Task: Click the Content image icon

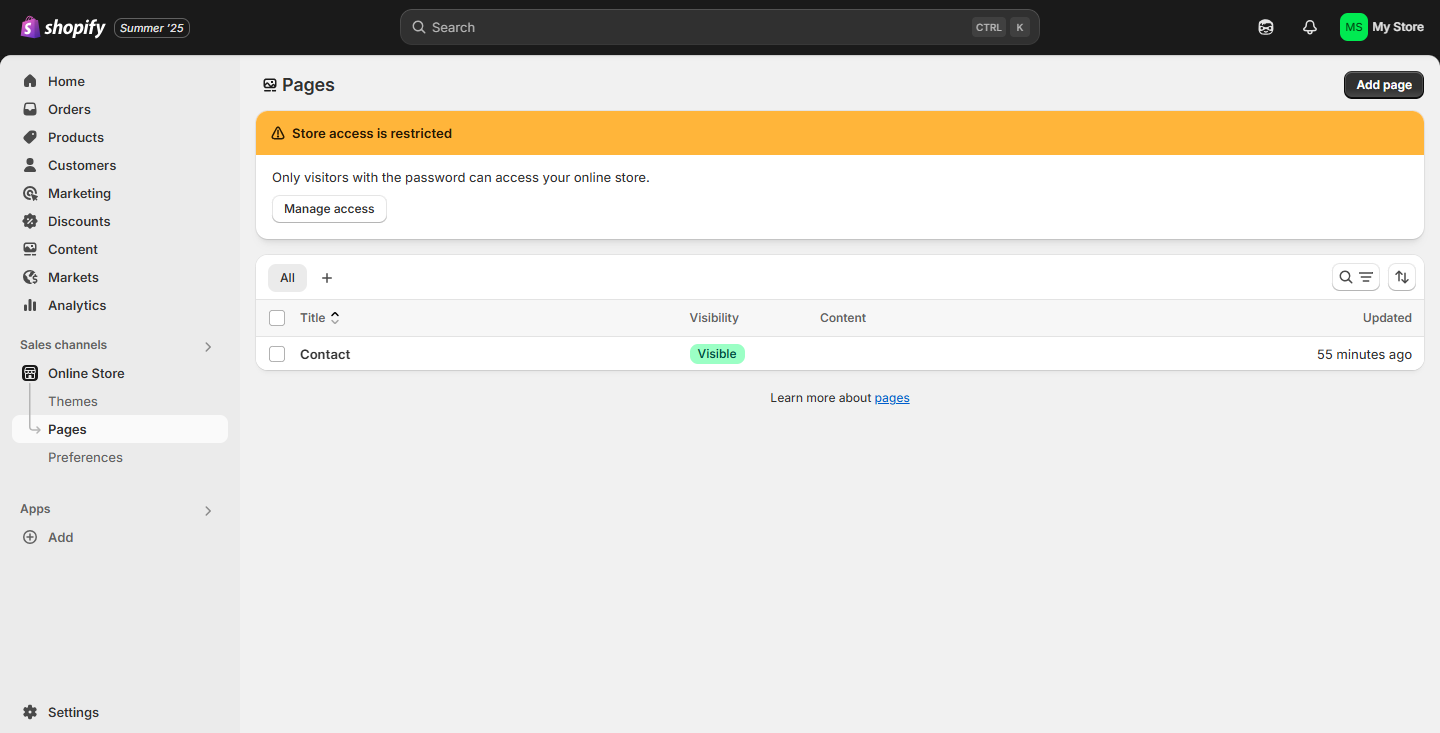Action: pyautogui.click(x=30, y=249)
